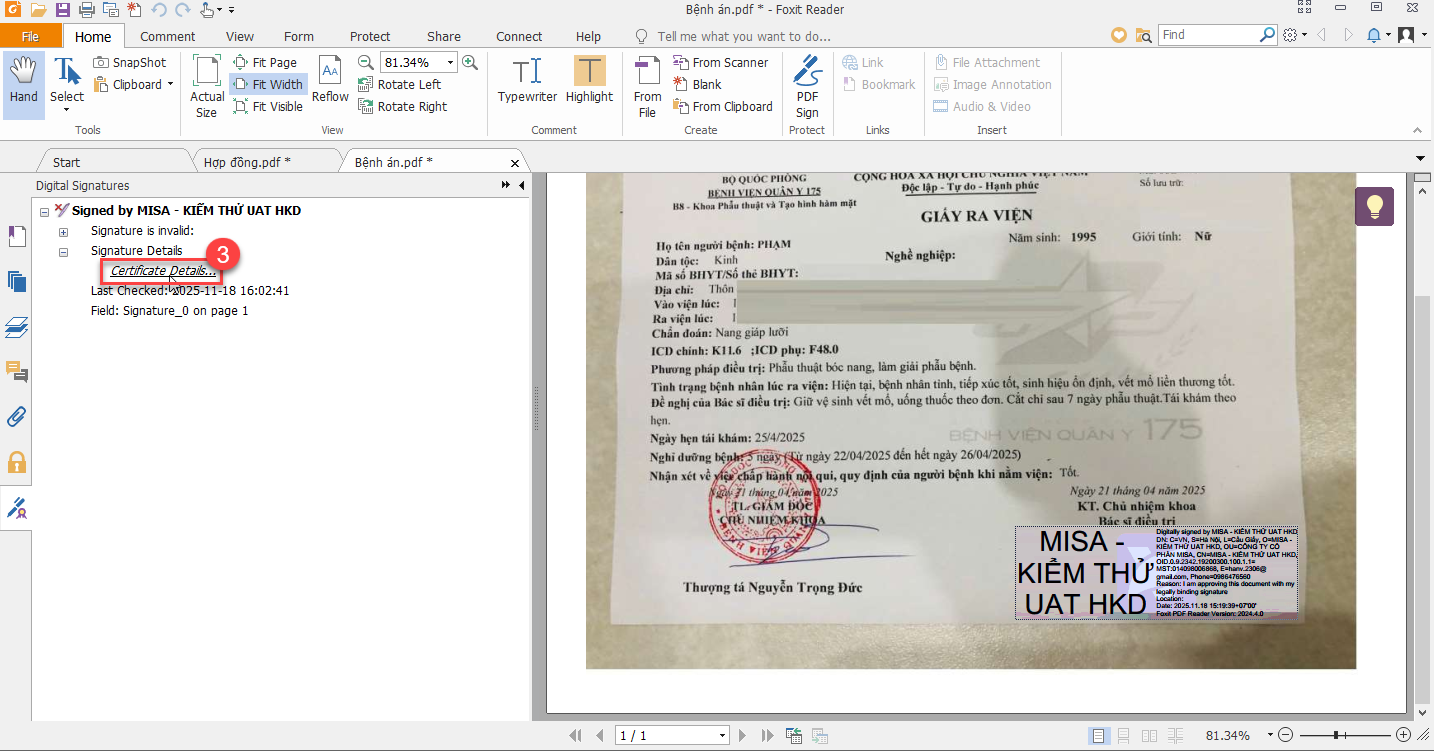Select the Typewriter tool

(527, 80)
